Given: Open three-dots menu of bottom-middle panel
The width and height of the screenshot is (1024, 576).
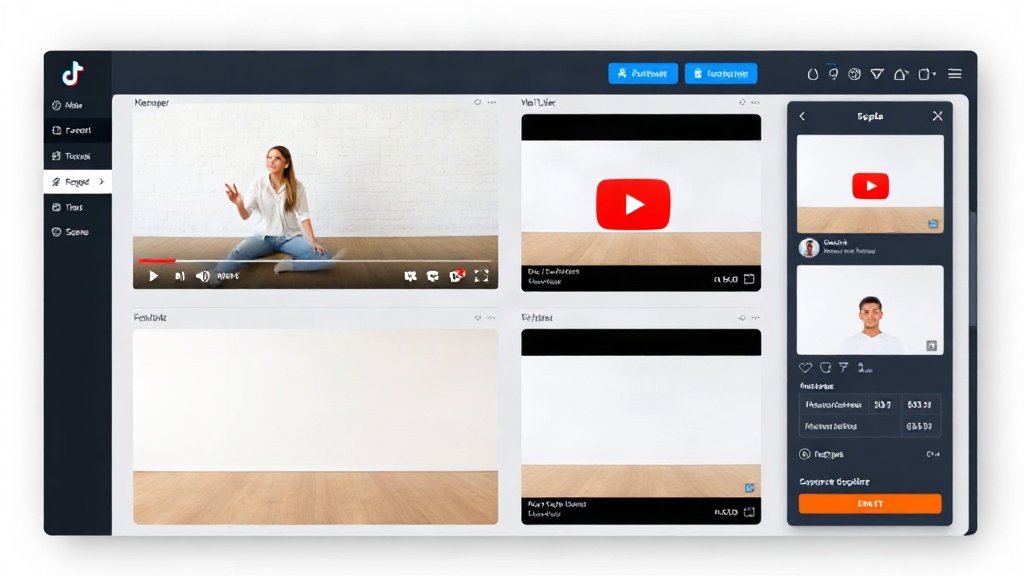Looking at the screenshot, I should point(756,318).
